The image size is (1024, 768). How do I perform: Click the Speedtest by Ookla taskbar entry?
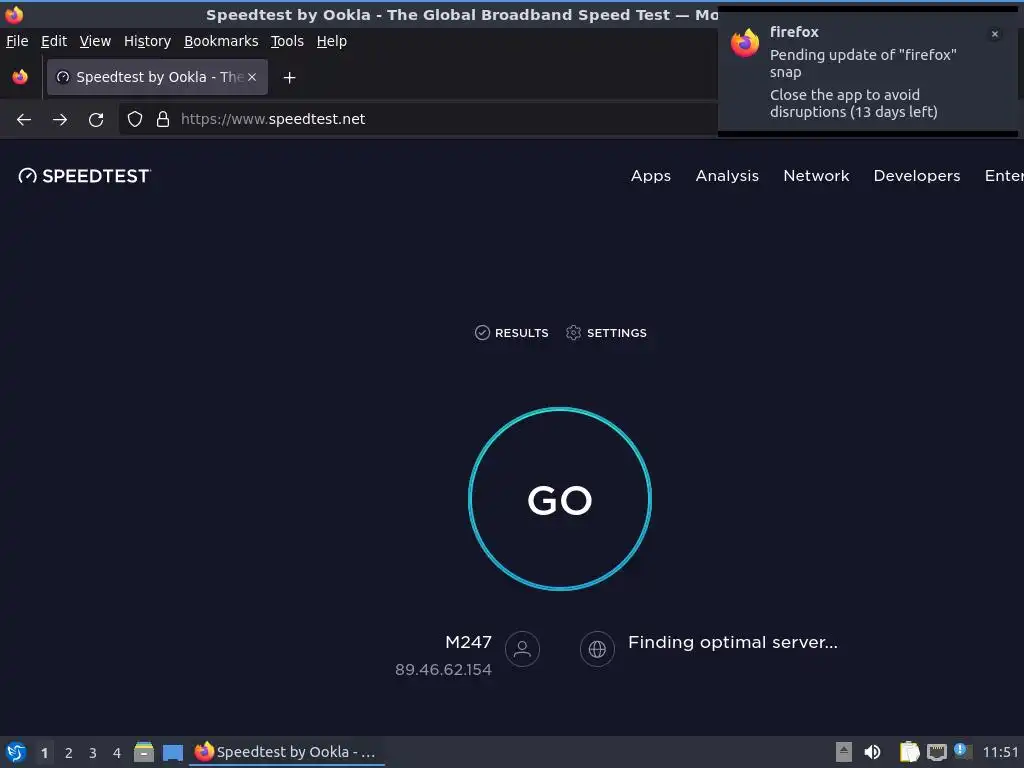(x=287, y=752)
